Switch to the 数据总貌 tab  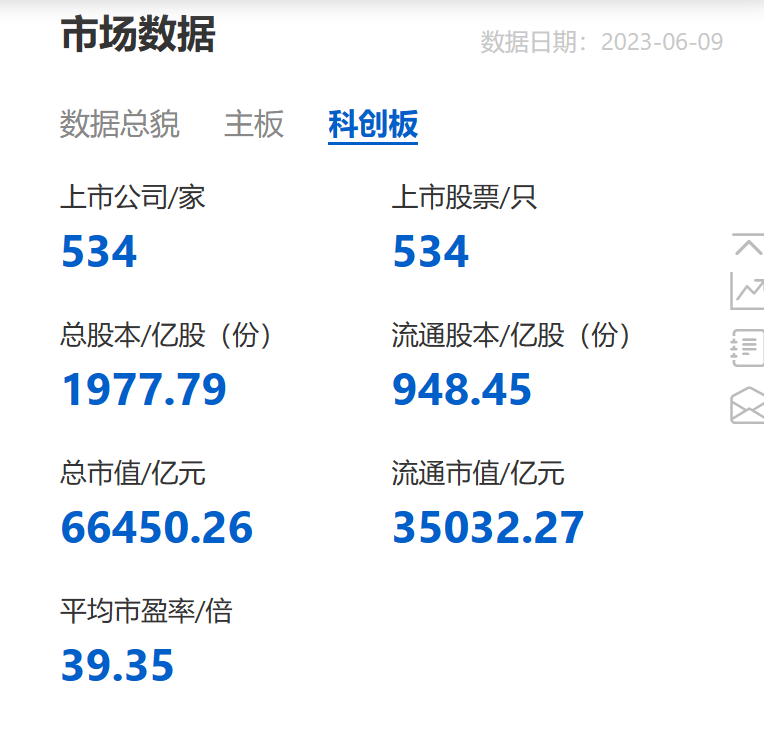click(x=120, y=125)
